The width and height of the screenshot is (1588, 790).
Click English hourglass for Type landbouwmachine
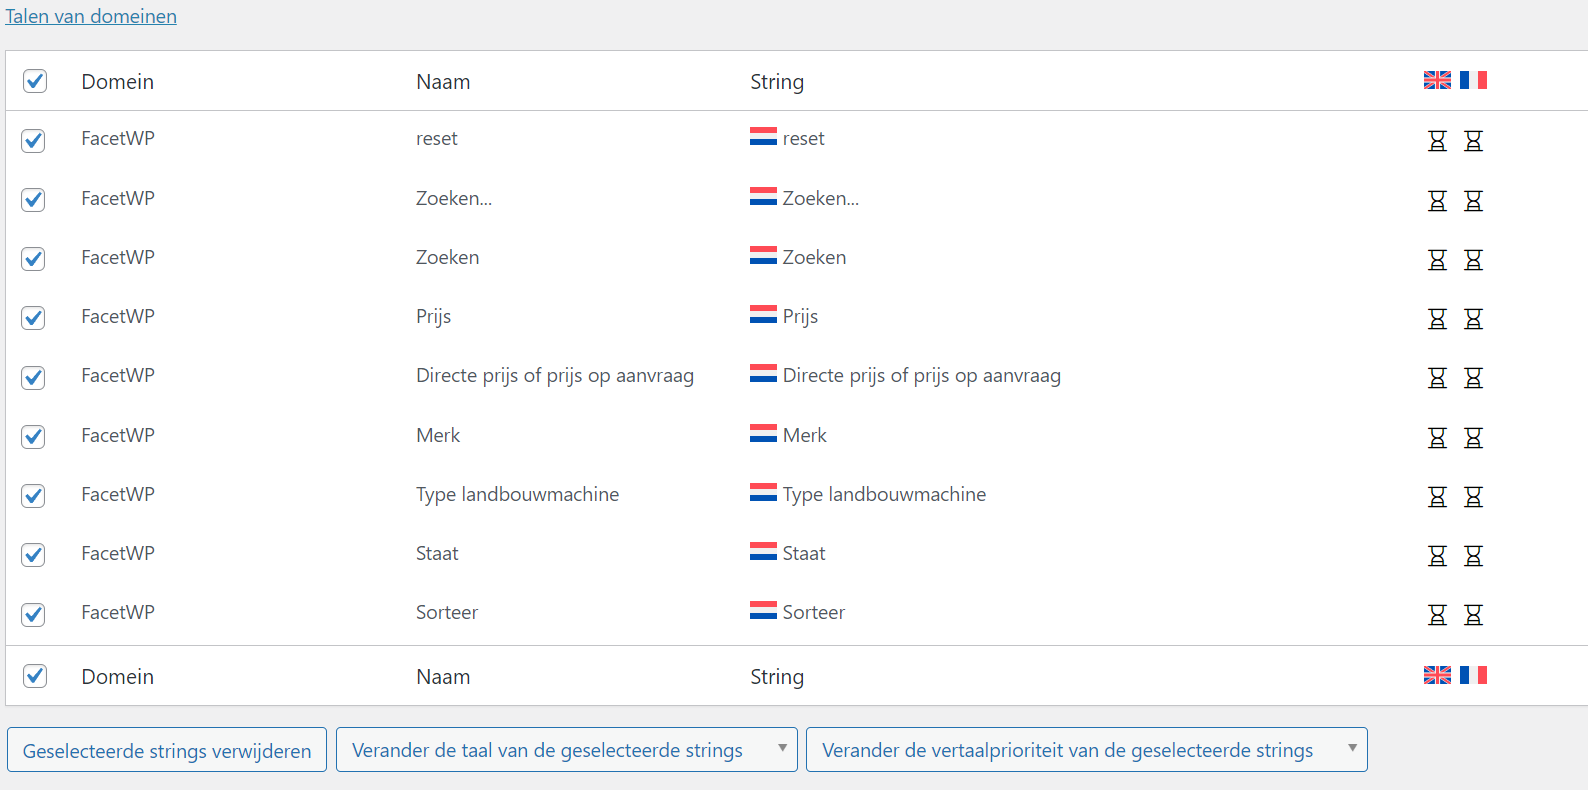(x=1437, y=497)
